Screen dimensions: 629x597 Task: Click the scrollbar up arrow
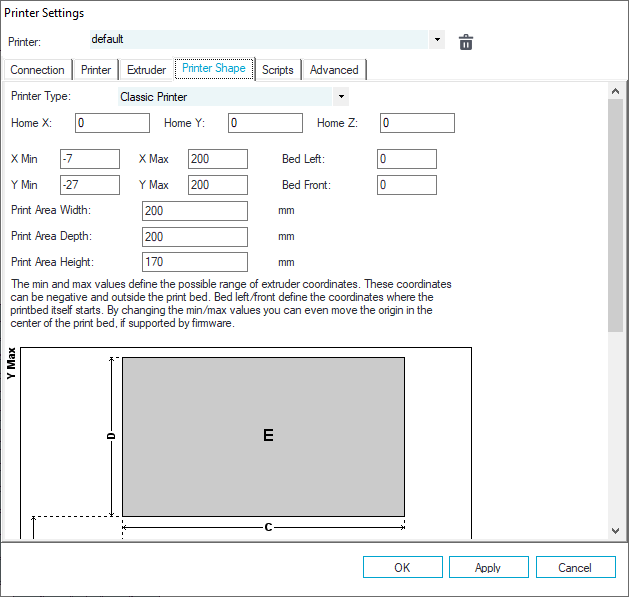(615, 91)
